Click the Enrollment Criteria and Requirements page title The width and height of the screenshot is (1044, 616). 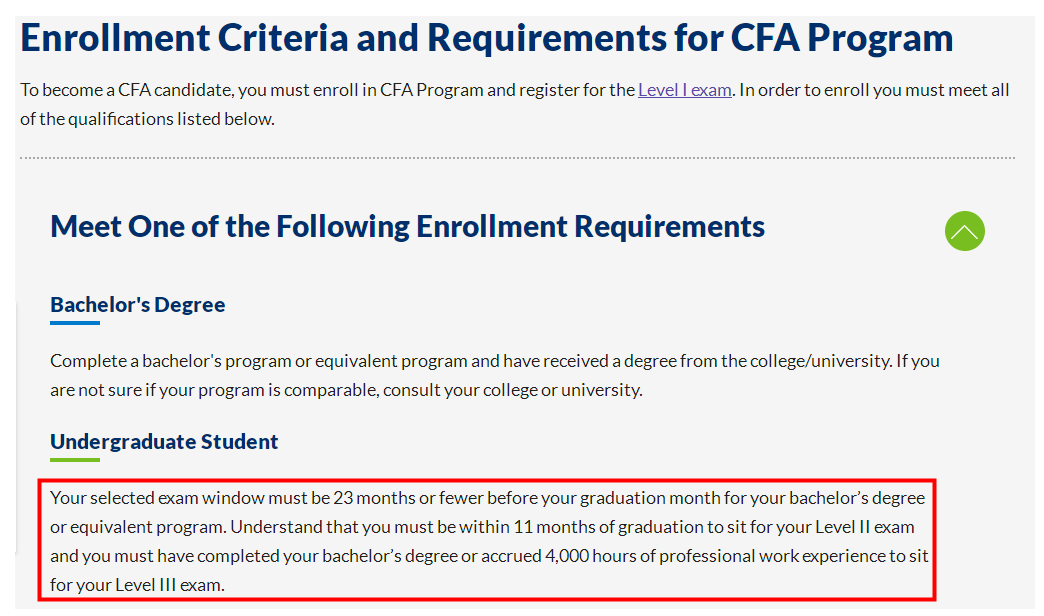point(487,38)
